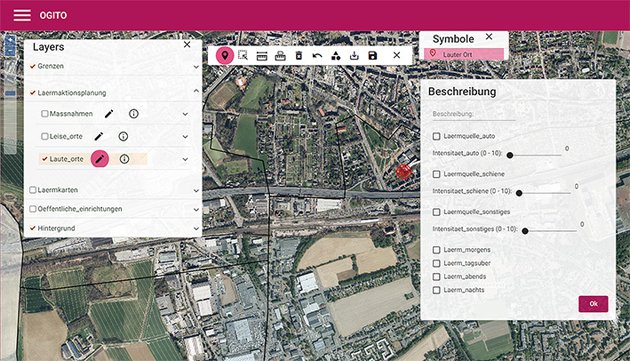Tick the Leise_orte layer checkbox
630x361 pixels.
point(45,136)
